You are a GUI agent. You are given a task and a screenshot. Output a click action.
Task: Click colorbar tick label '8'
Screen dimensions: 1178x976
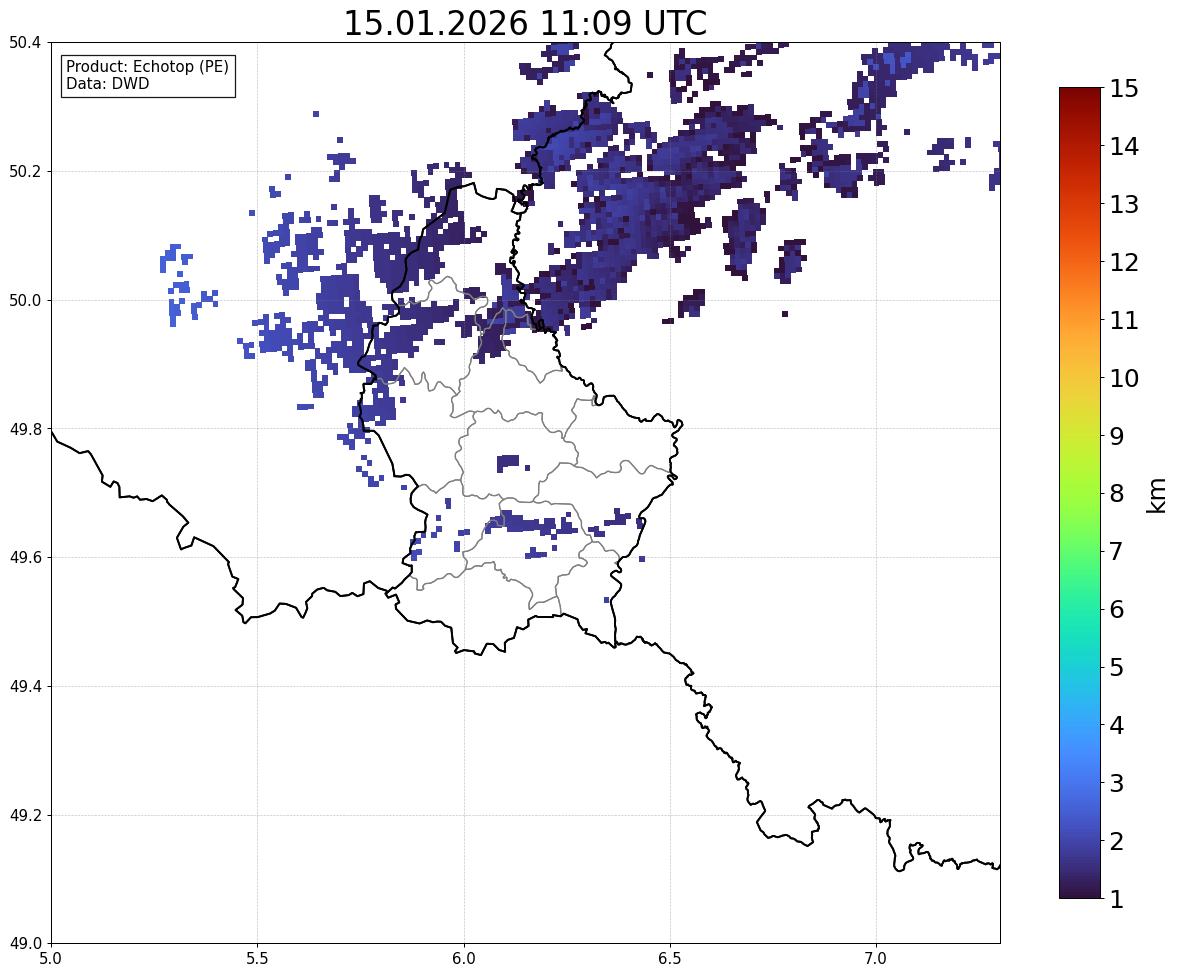coord(1117,494)
